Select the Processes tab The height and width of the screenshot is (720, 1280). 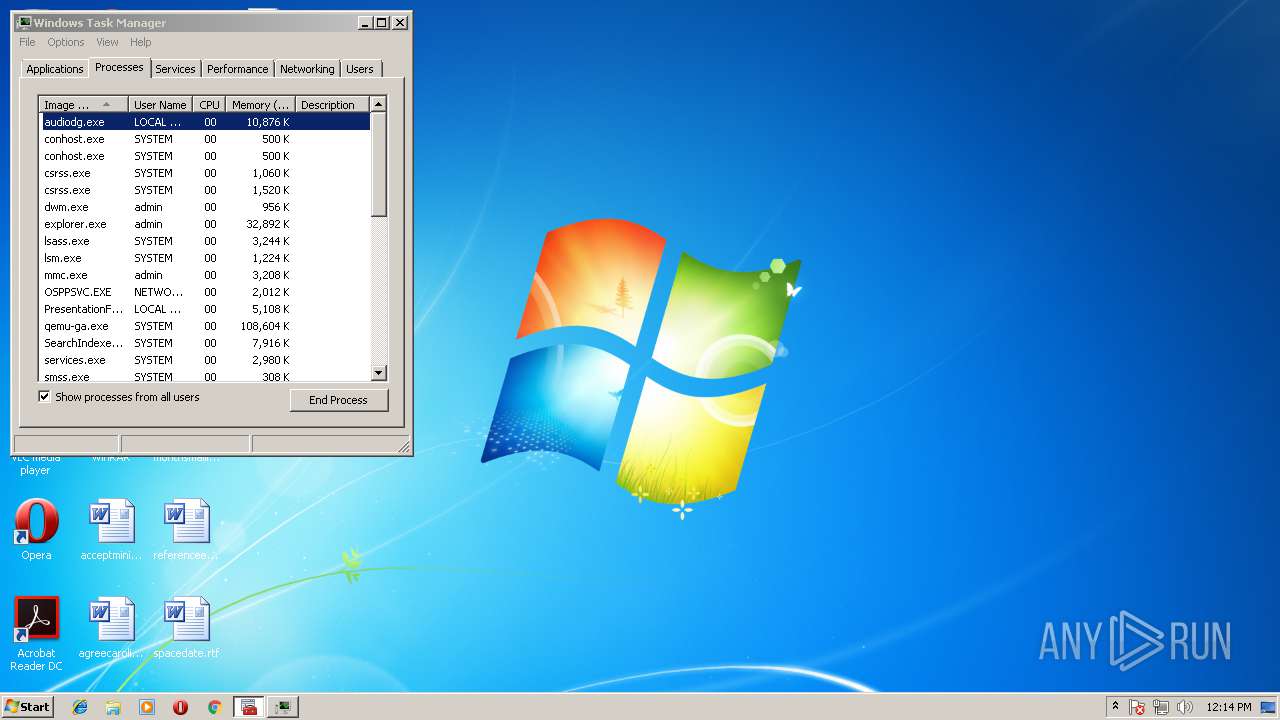tap(119, 67)
